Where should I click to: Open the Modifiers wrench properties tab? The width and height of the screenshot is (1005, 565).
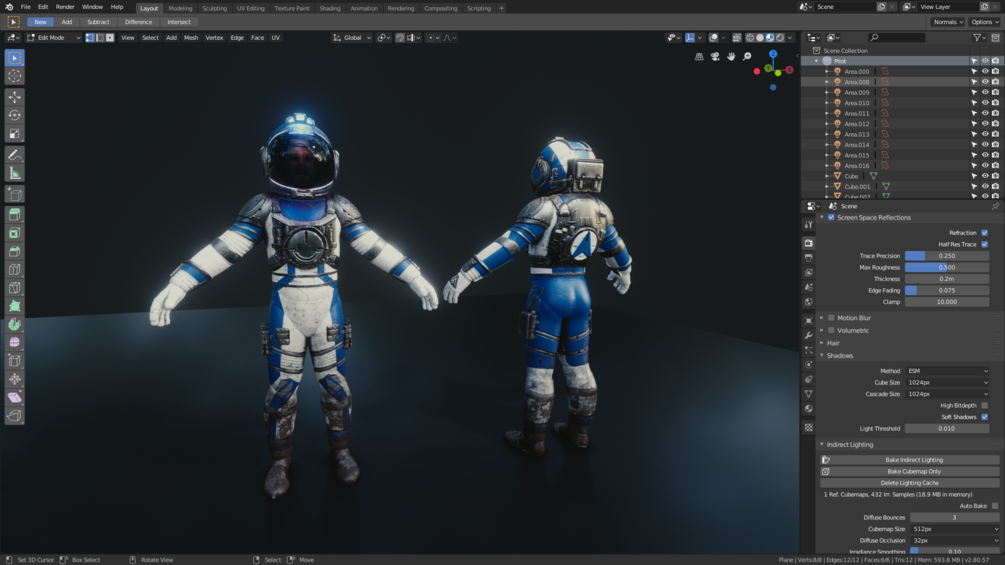[809, 335]
